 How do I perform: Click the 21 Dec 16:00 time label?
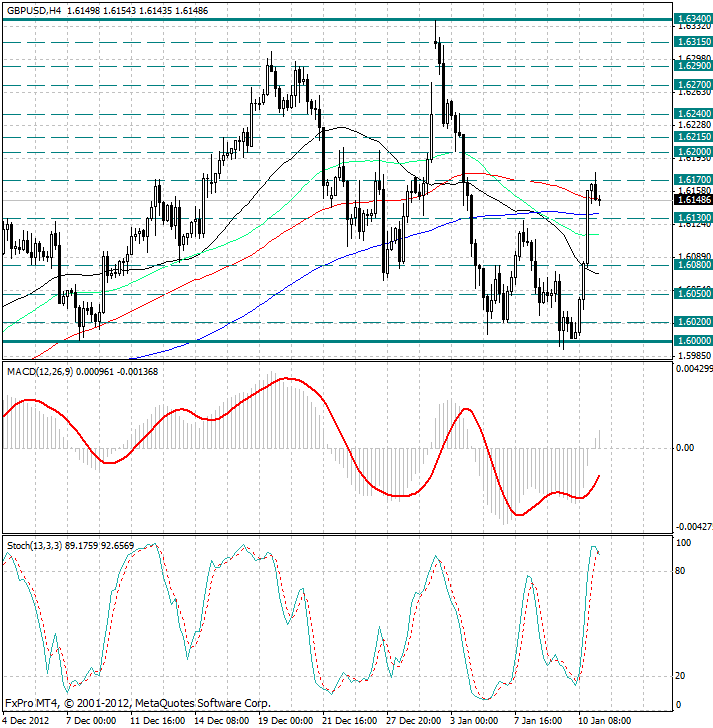[x=350, y=721]
